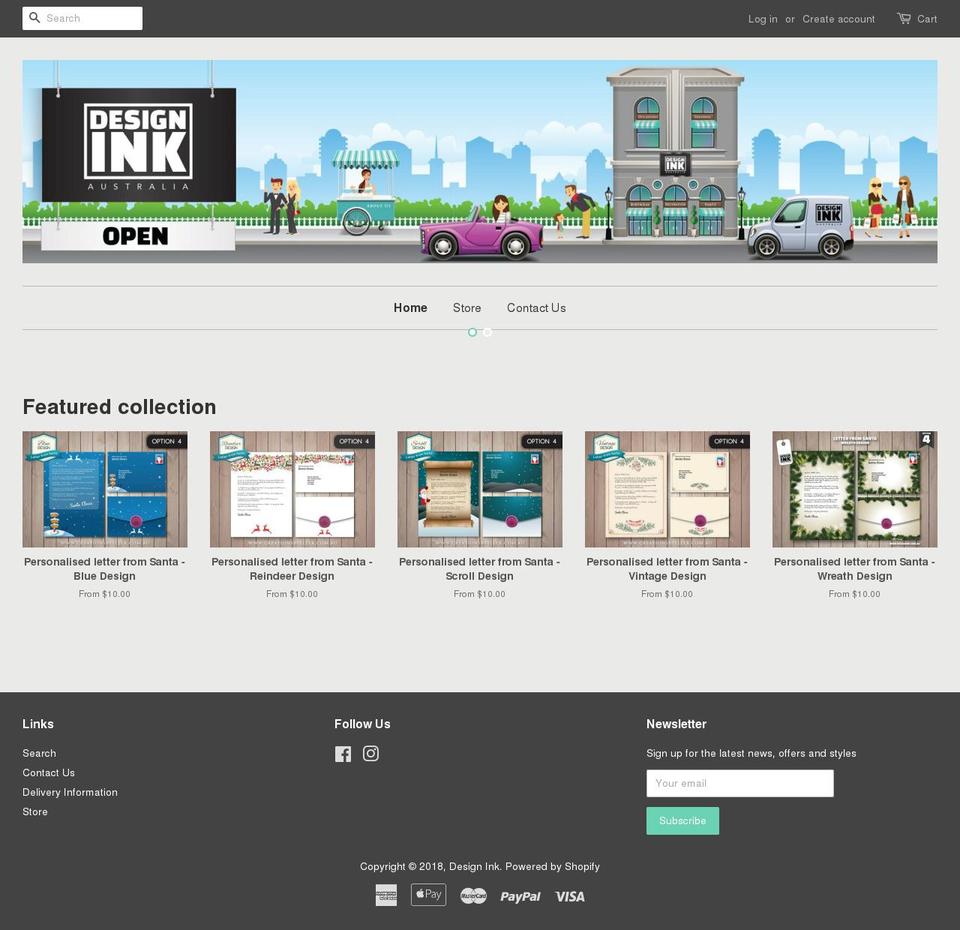960x930 pixels.
Task: Click the PayPal payment icon
Action: coord(520,895)
